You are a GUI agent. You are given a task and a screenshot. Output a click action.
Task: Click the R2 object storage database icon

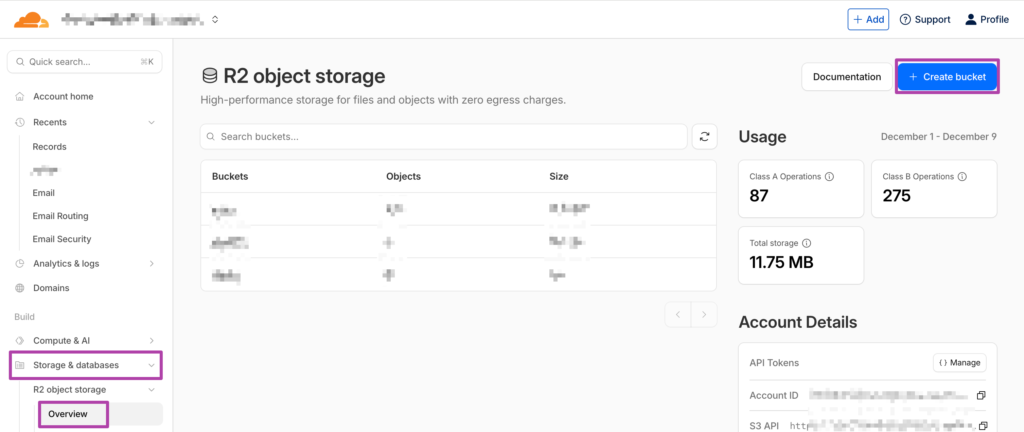click(210, 76)
